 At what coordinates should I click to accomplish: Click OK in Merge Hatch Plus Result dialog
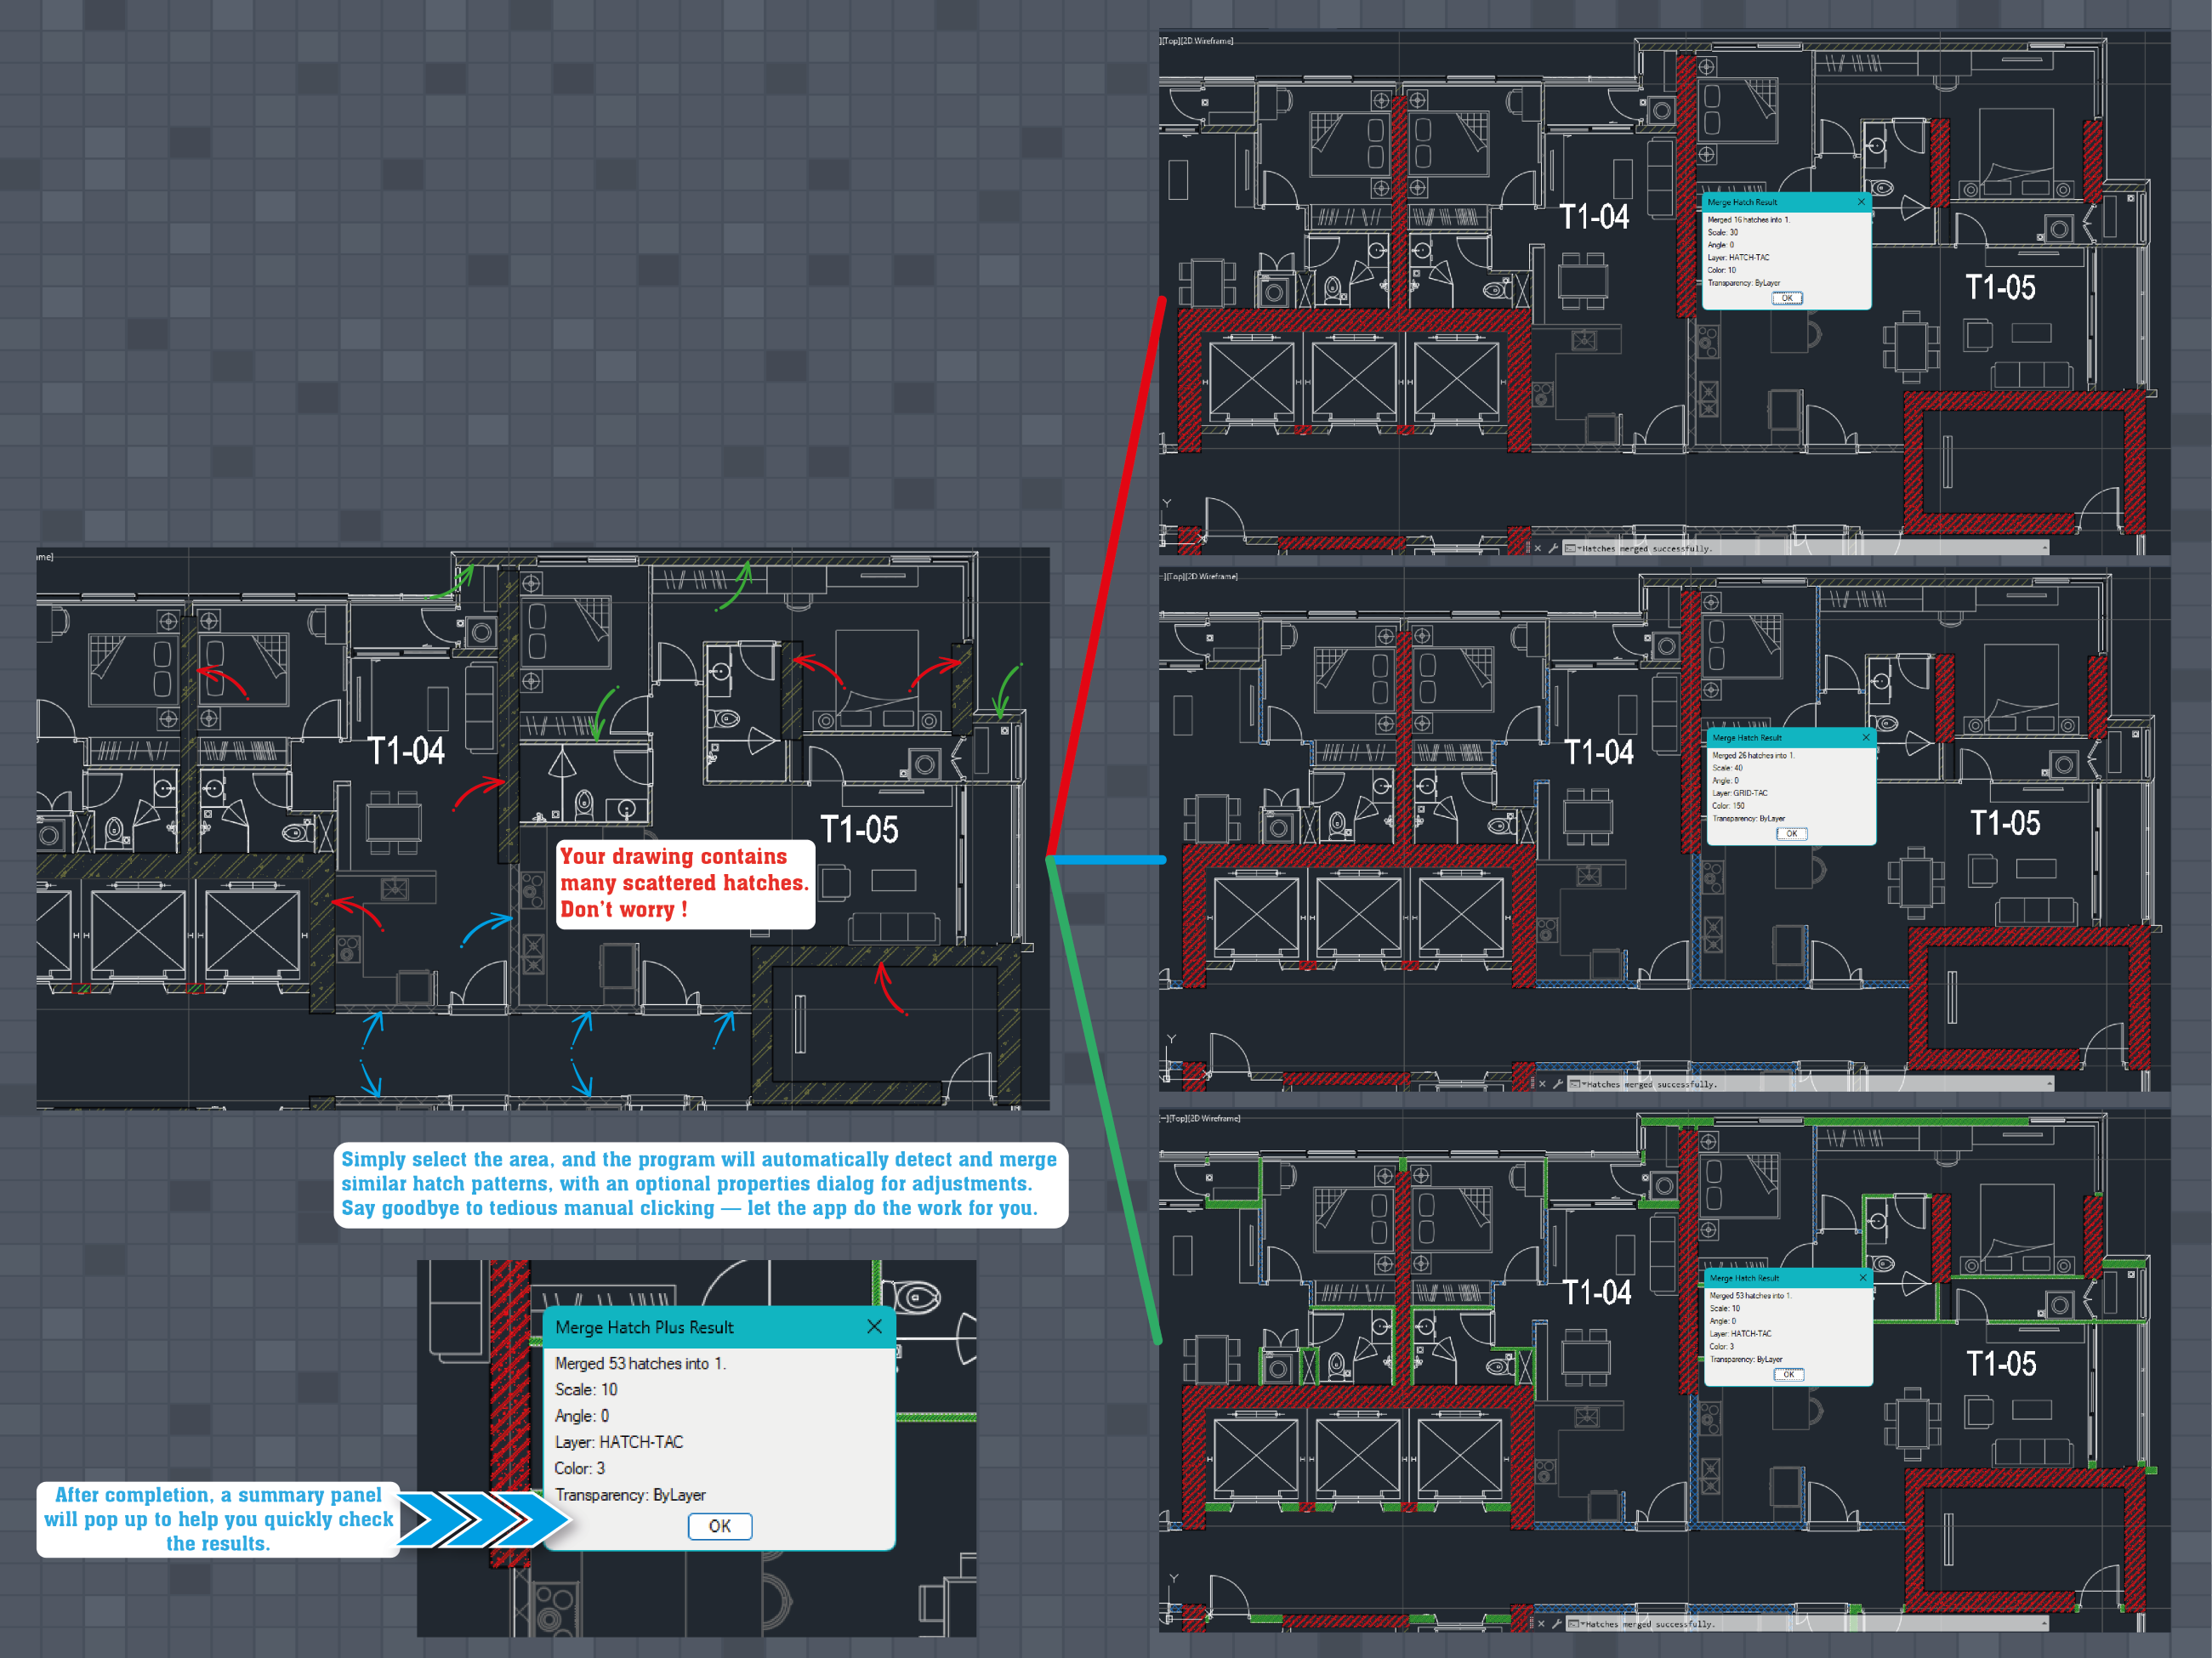pyautogui.click(x=719, y=1526)
